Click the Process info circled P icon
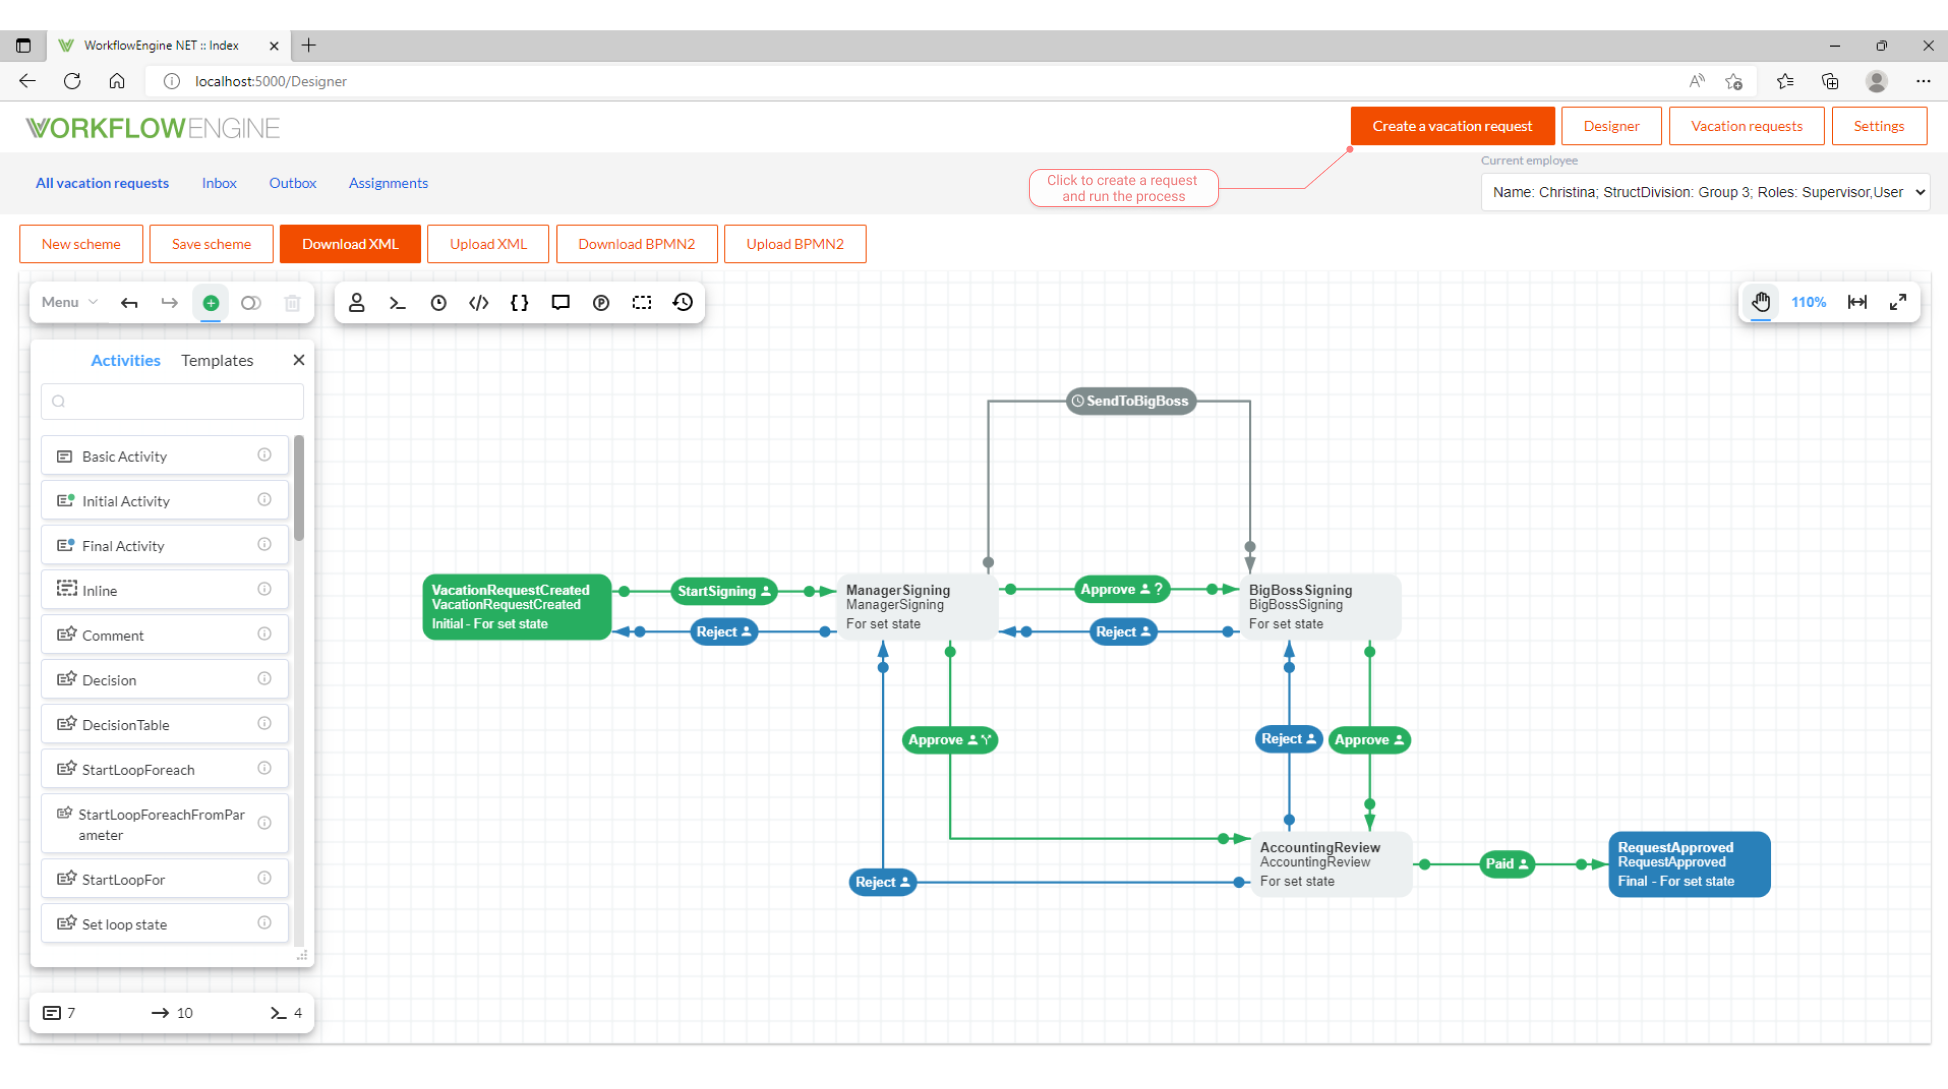 pyautogui.click(x=601, y=302)
